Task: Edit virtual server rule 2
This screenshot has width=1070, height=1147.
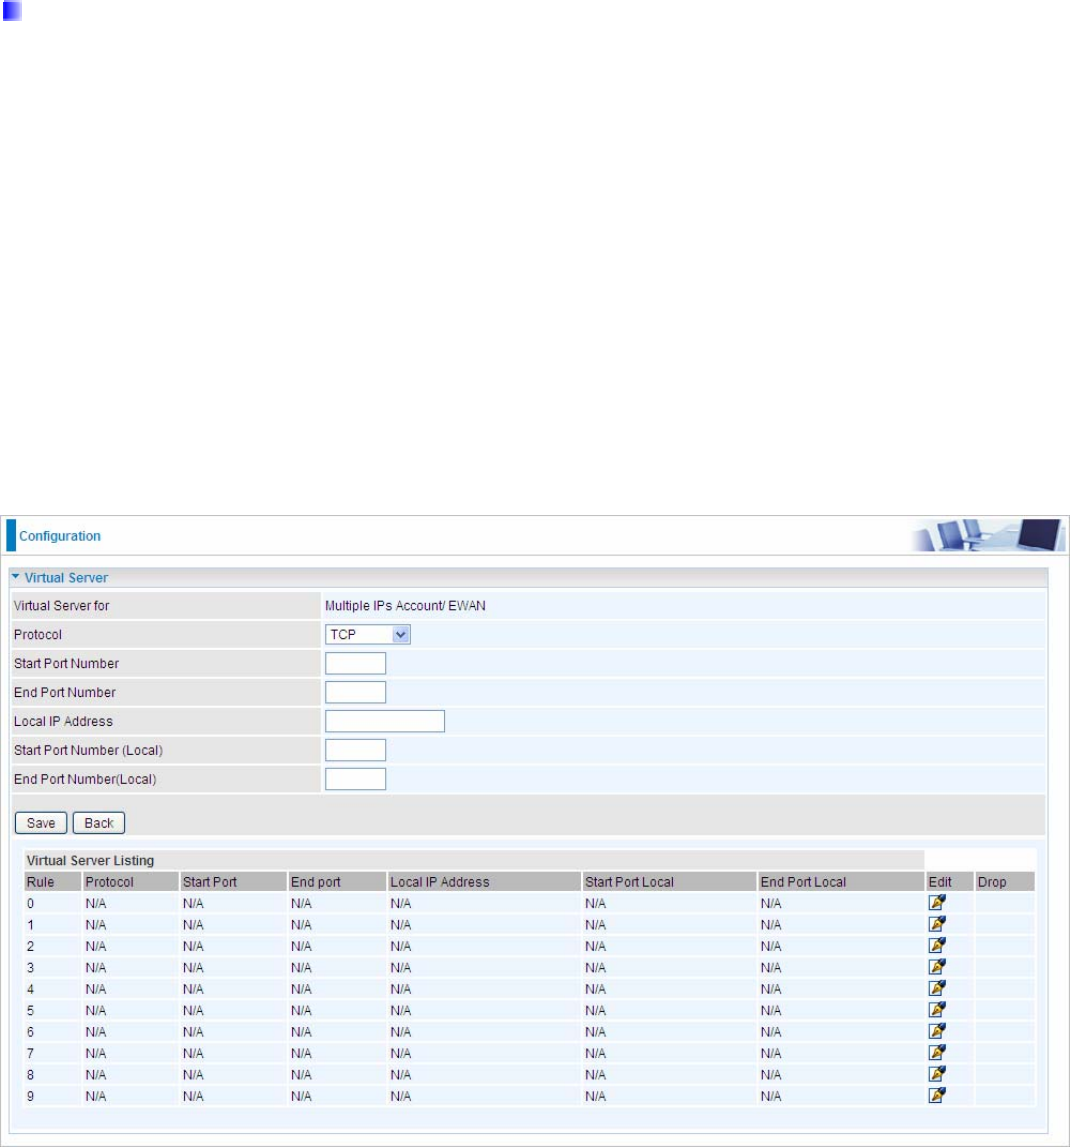Action: tap(937, 945)
